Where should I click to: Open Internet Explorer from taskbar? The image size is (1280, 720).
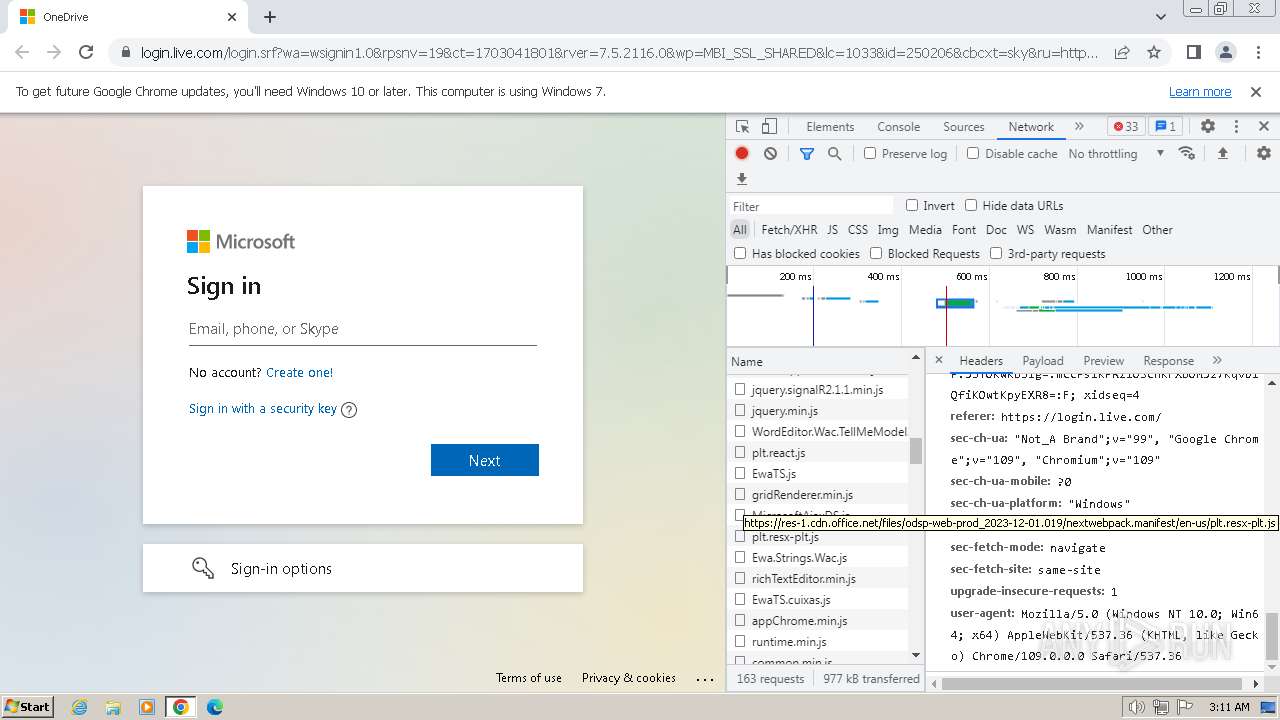[79, 707]
